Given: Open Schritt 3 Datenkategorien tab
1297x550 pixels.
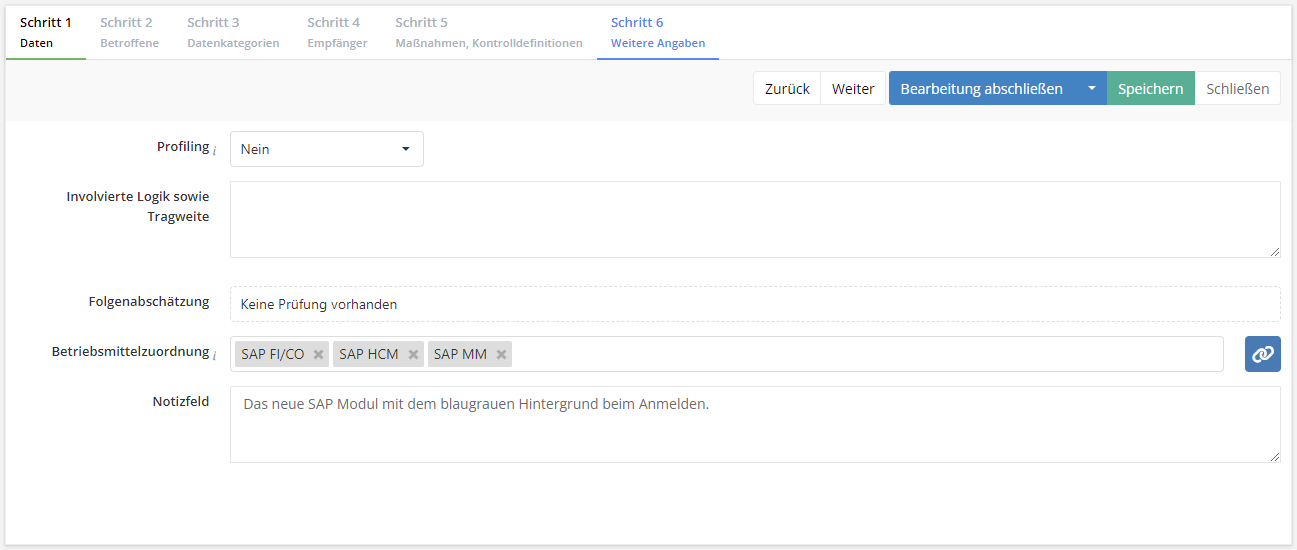Looking at the screenshot, I should tap(233, 32).
